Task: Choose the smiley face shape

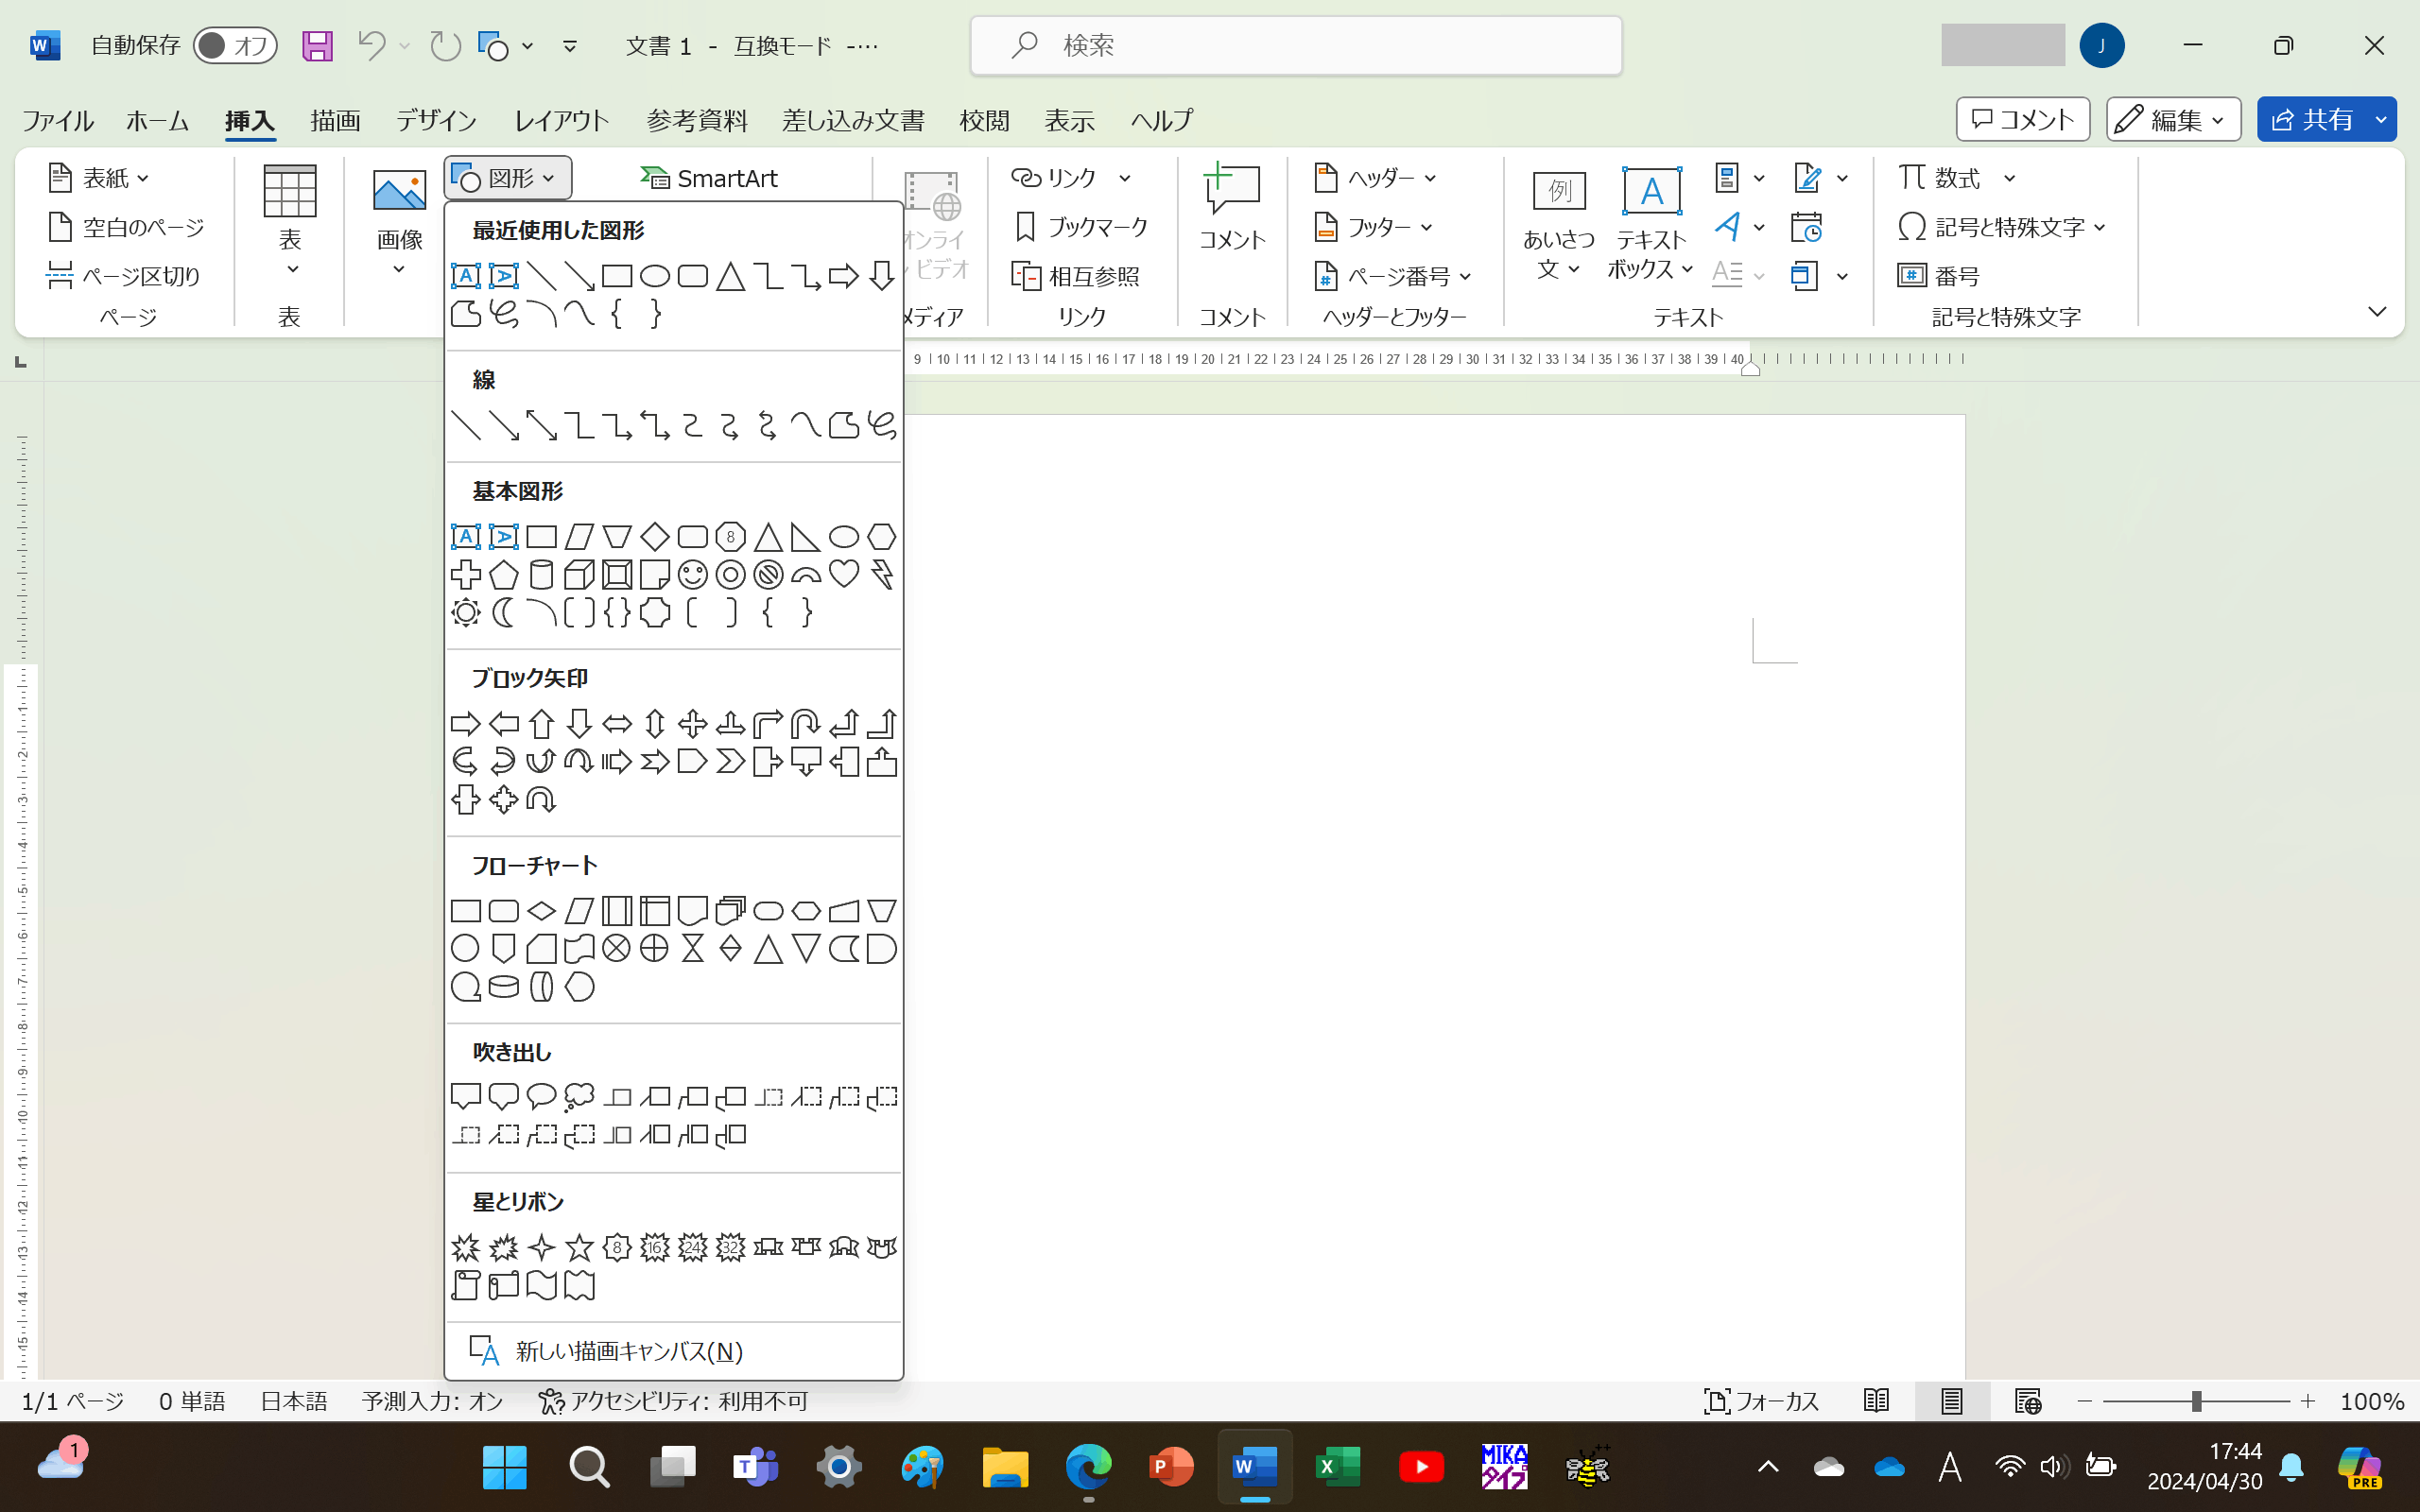Action: [692, 574]
